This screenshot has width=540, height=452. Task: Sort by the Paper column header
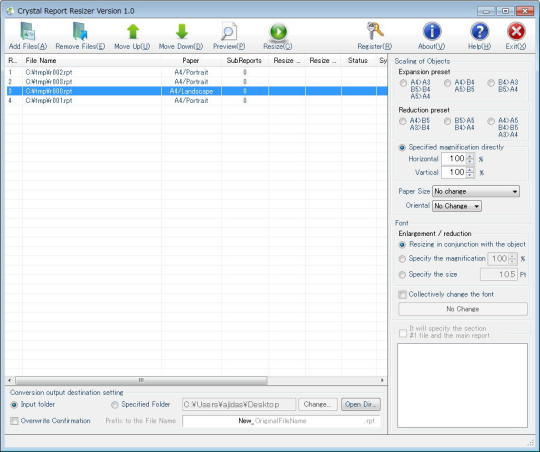click(191, 61)
